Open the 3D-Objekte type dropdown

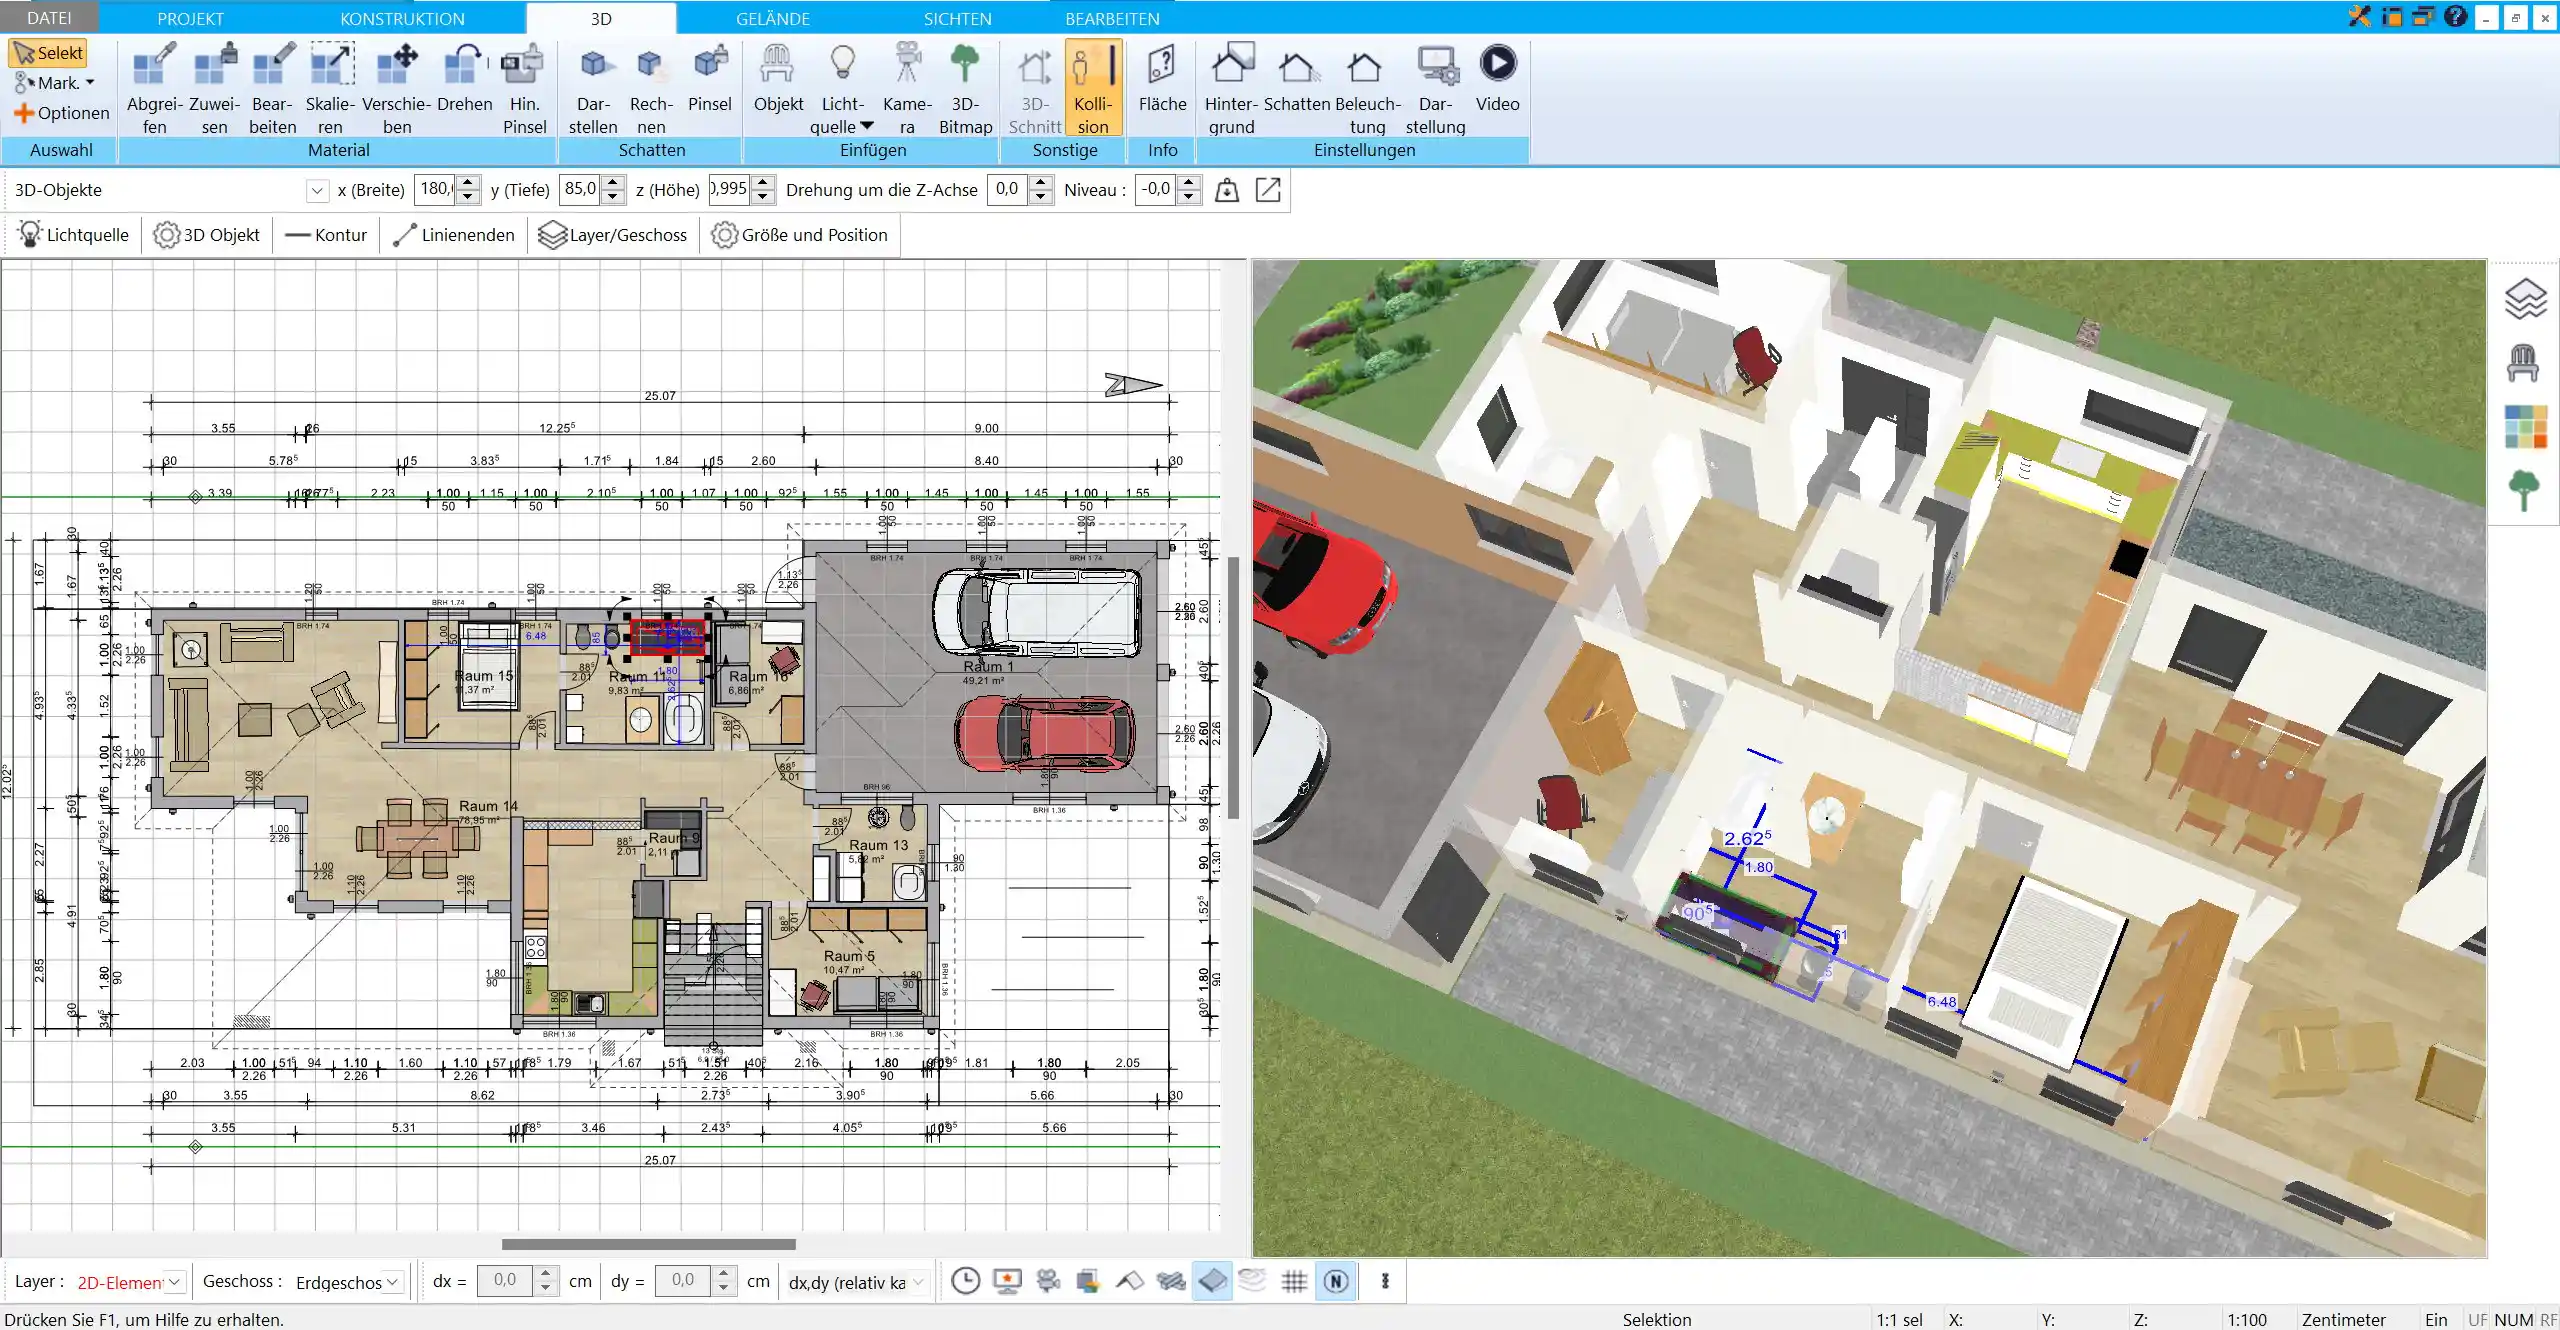click(x=317, y=190)
